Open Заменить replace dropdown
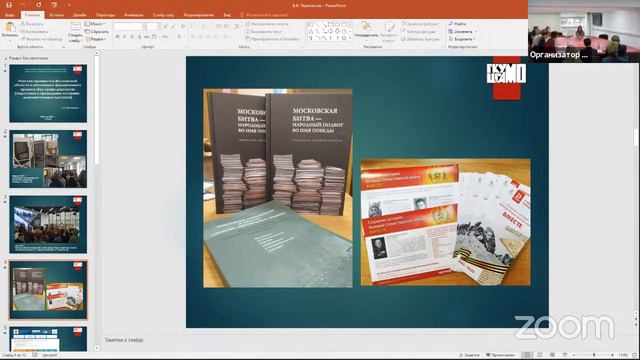640x360 pixels. [463, 31]
